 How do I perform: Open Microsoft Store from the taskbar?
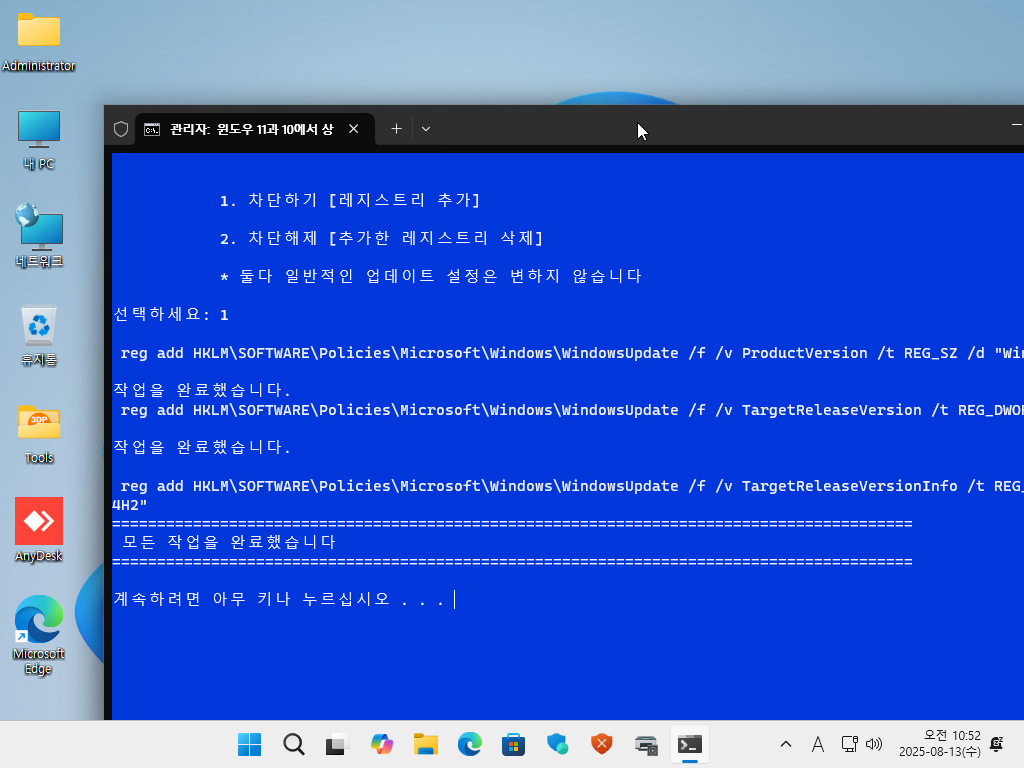click(513, 744)
